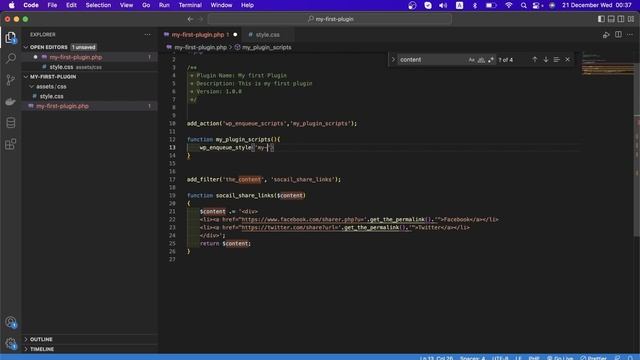
Task: Select my-first-plugin.php in Open Editors list
Action: (90, 57)
